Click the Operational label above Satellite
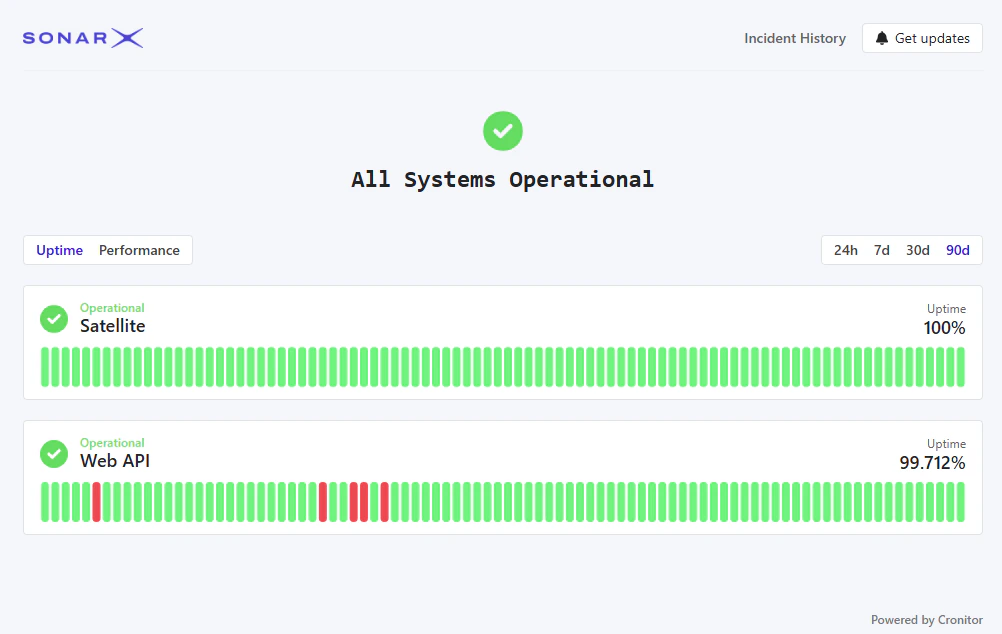The image size is (1002, 634). point(112,308)
